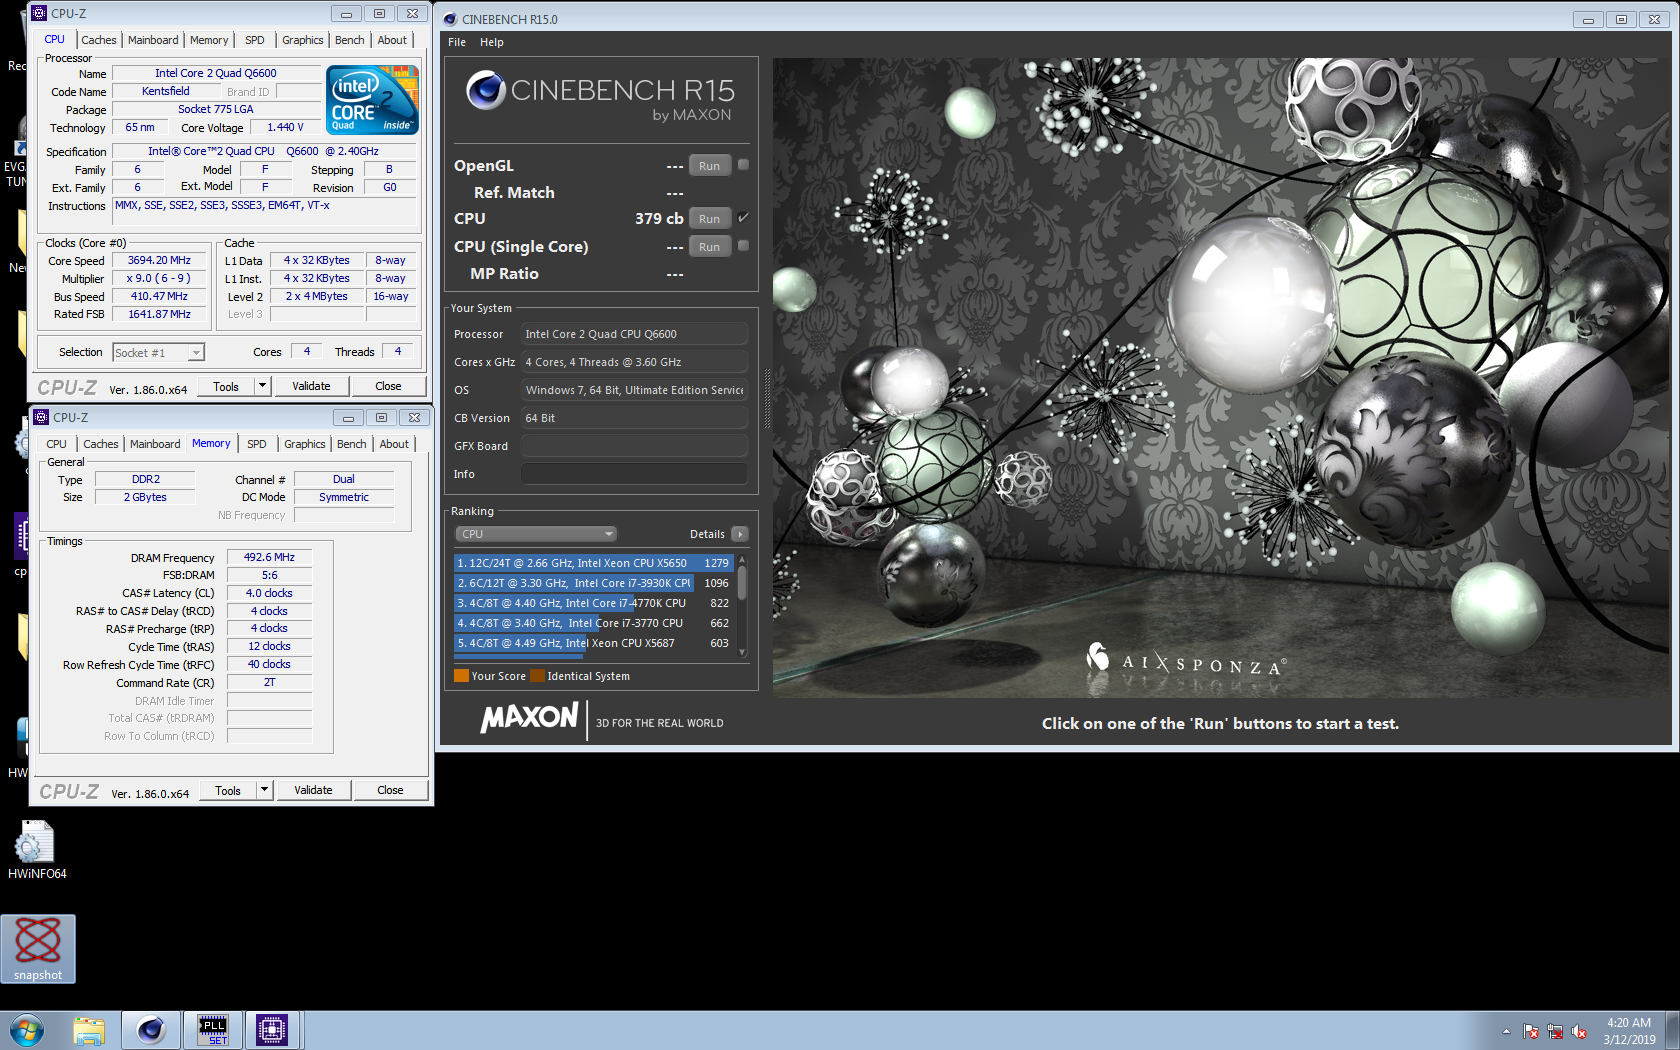Expand Tools dropdown arrow in upper CPU-Z
The height and width of the screenshot is (1050, 1680).
point(263,386)
